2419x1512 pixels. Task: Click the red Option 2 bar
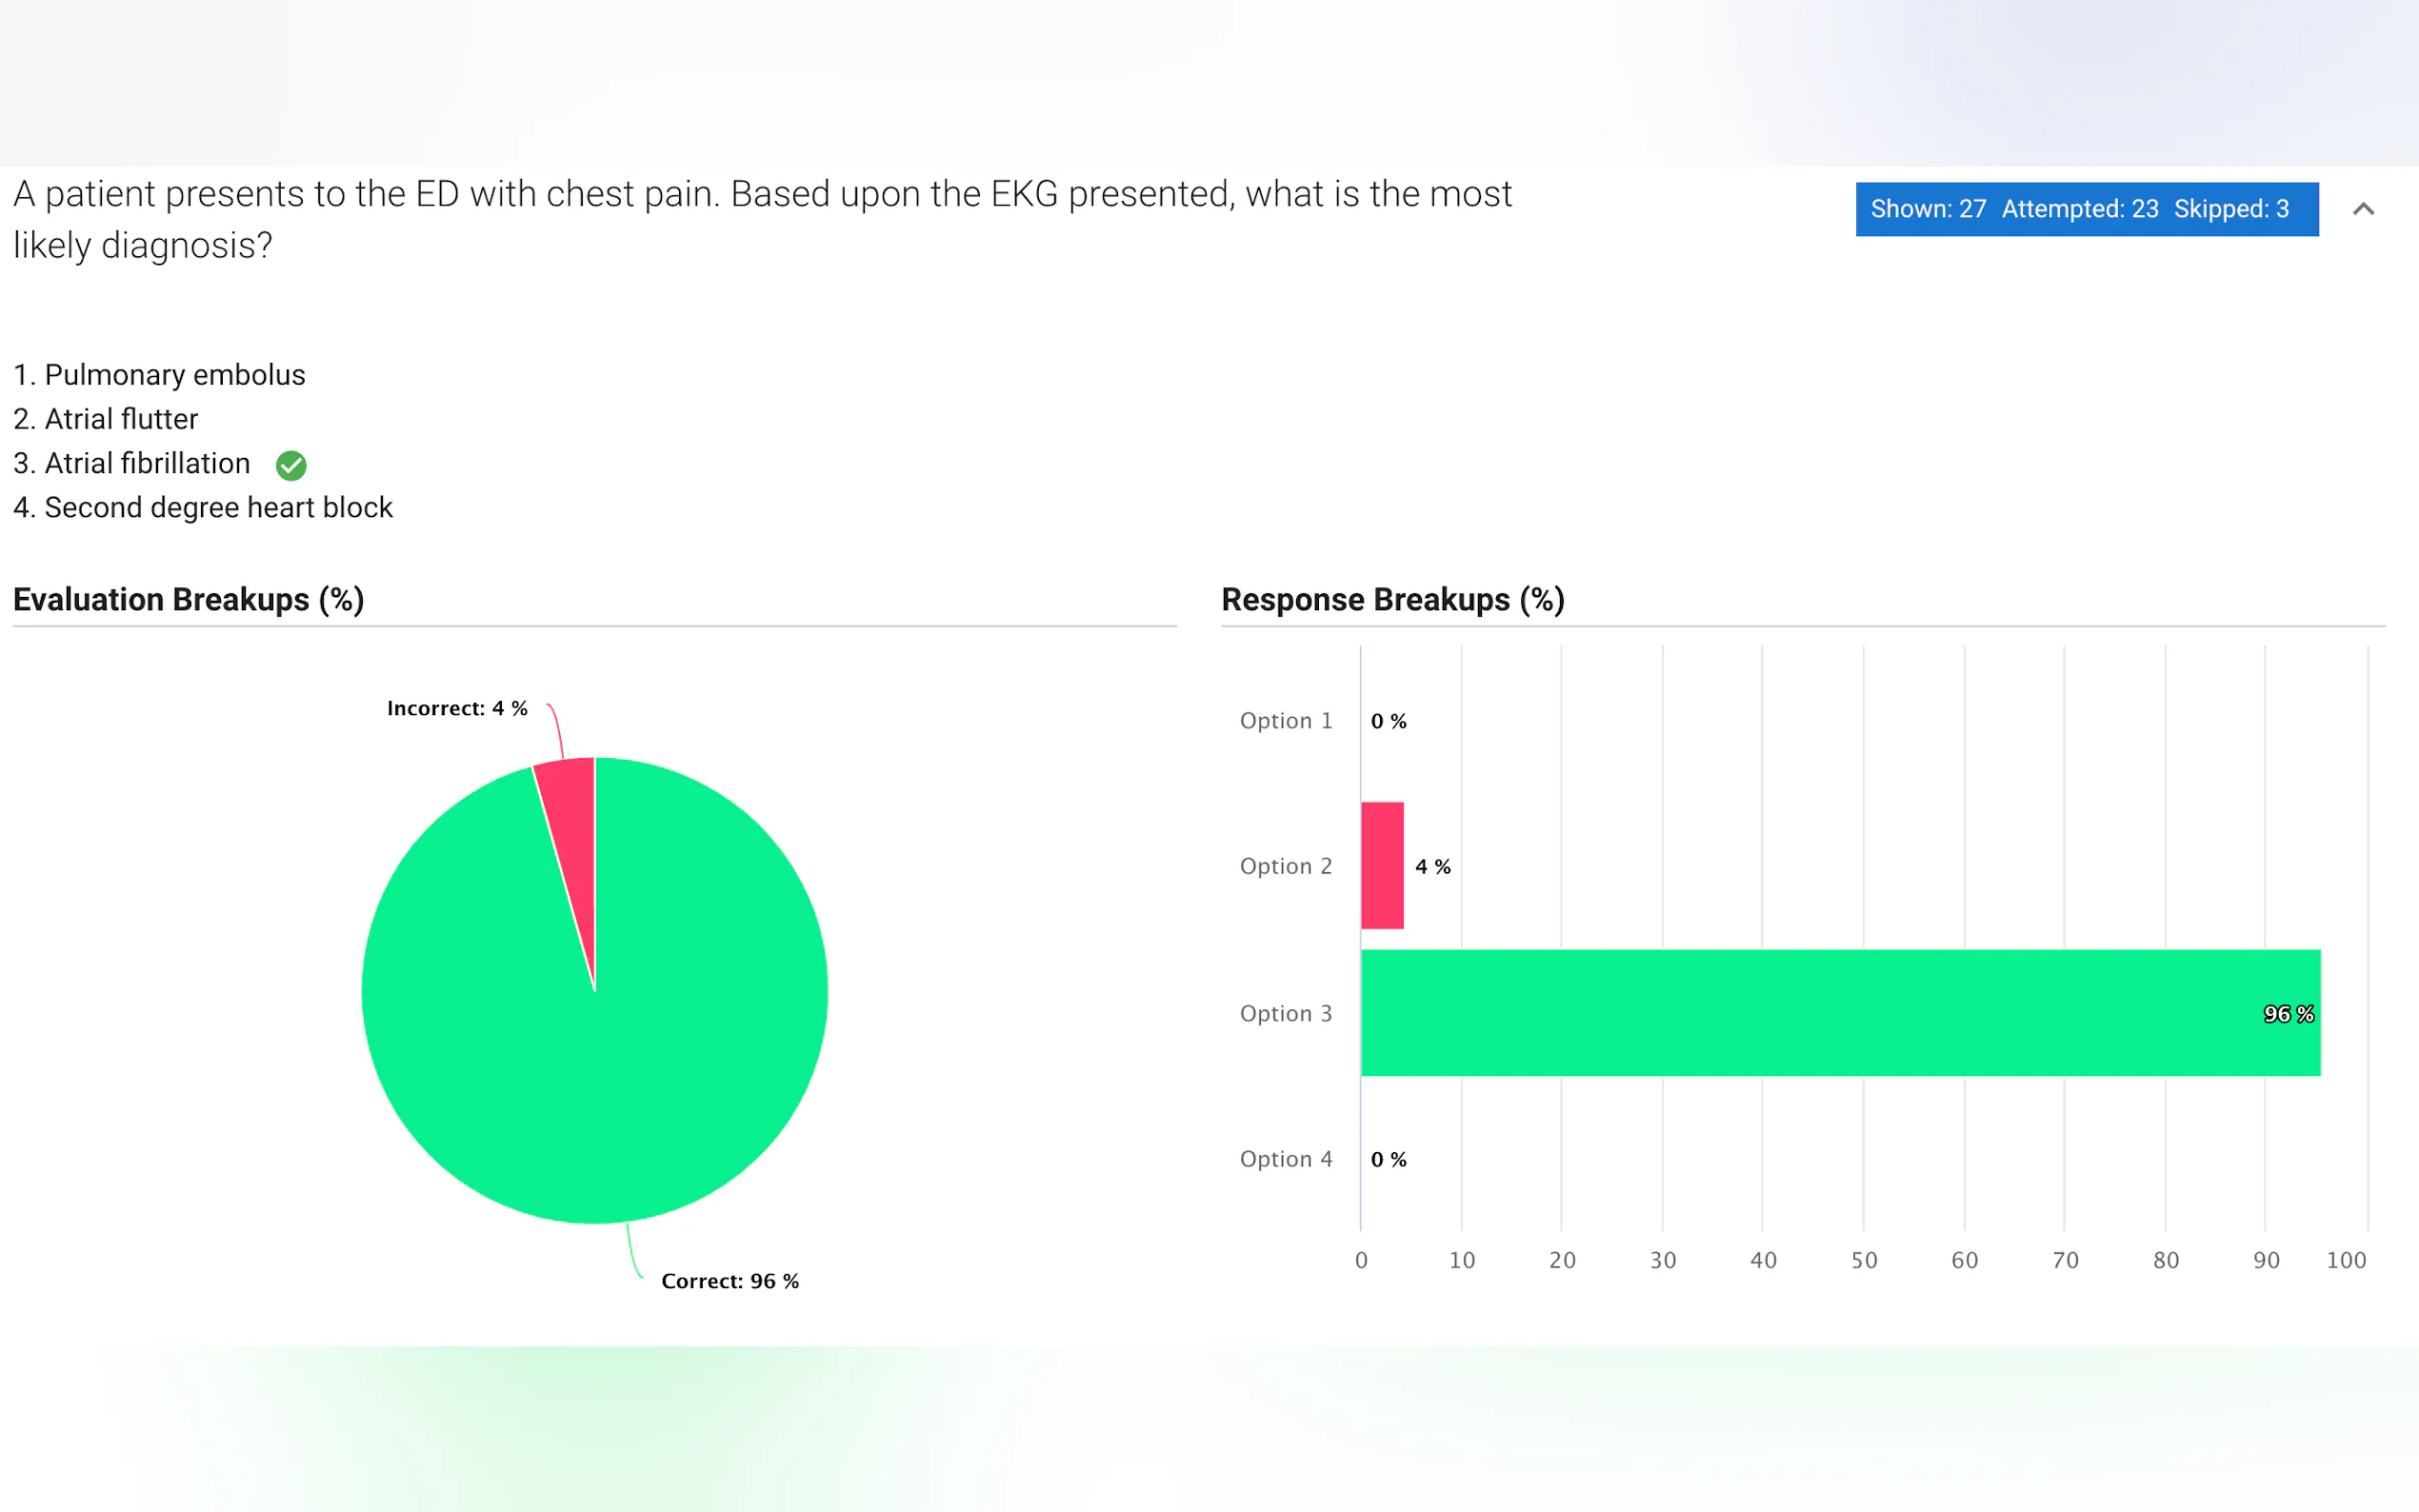click(1382, 866)
